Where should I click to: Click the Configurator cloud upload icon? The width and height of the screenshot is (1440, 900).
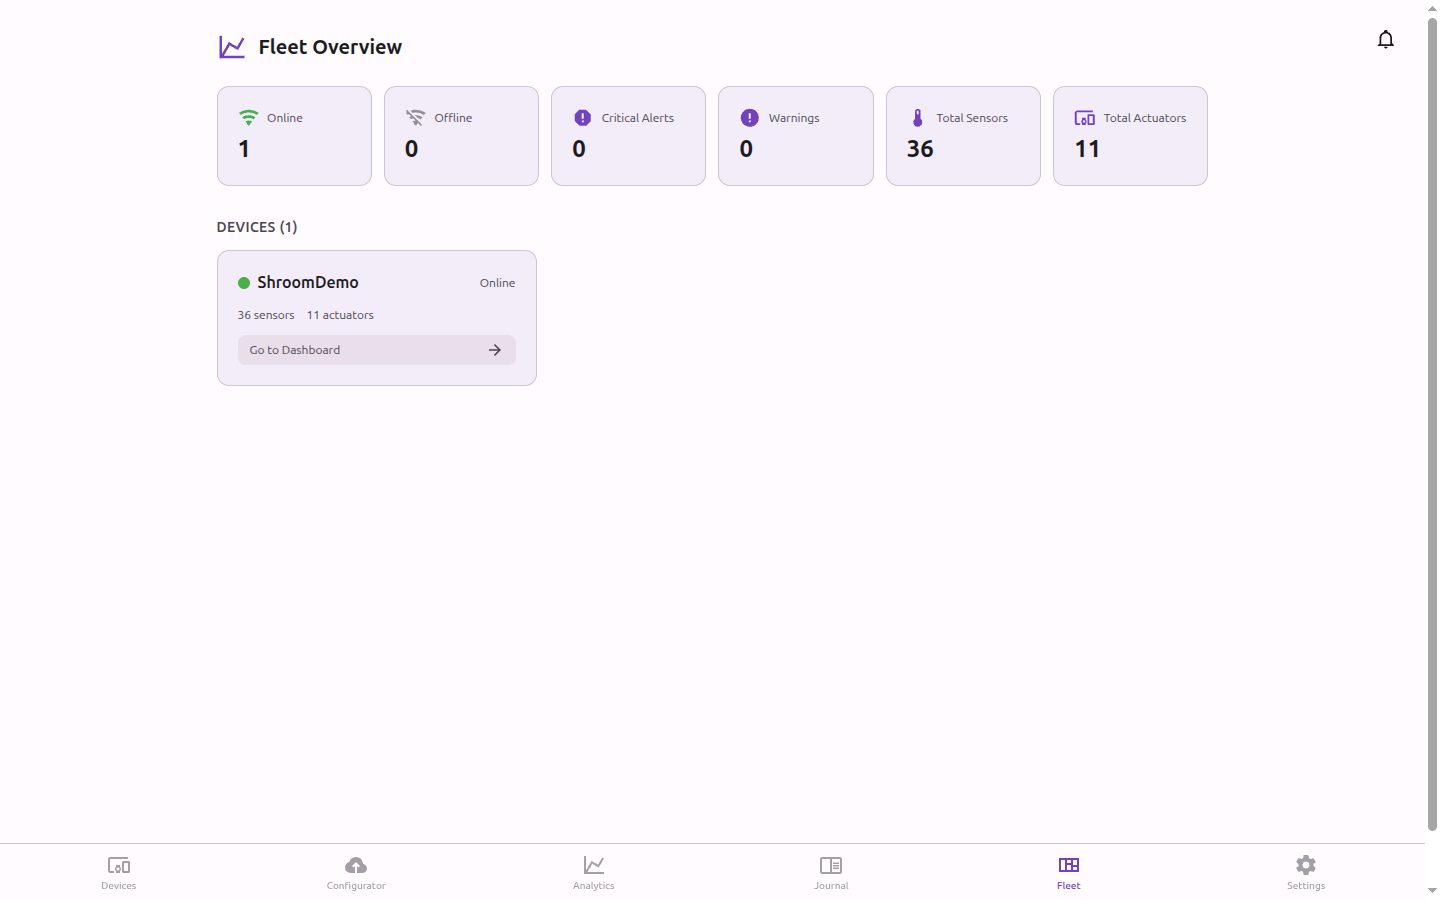(x=356, y=865)
